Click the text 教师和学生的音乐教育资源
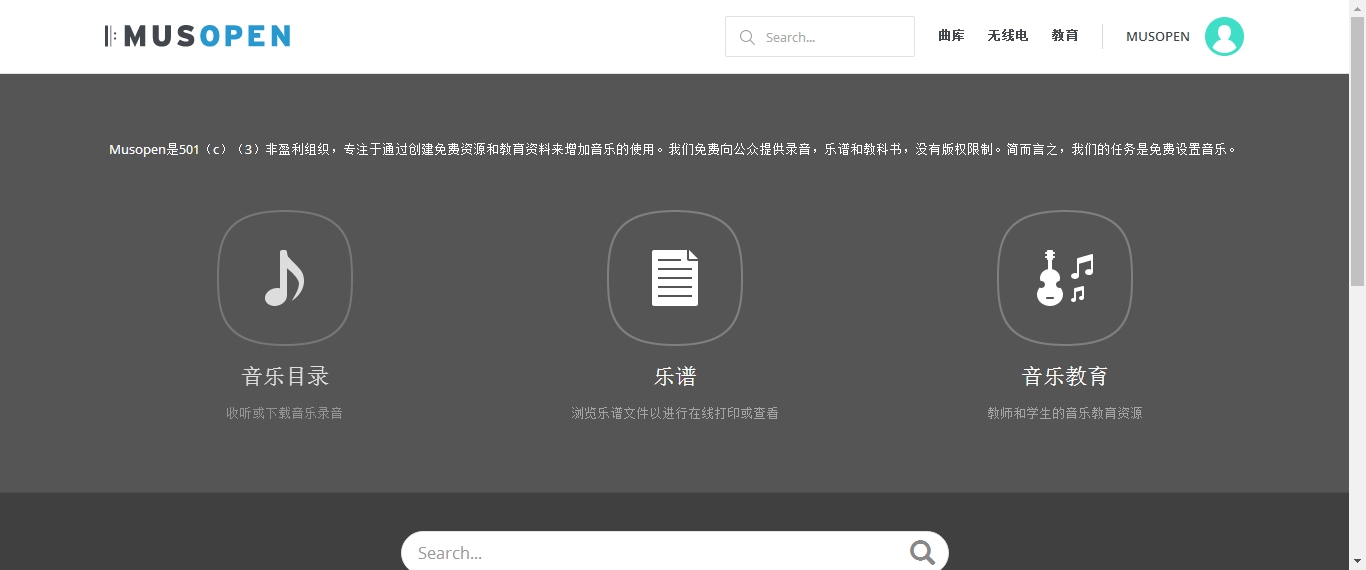Image resolution: width=1366 pixels, height=570 pixels. click(1065, 413)
